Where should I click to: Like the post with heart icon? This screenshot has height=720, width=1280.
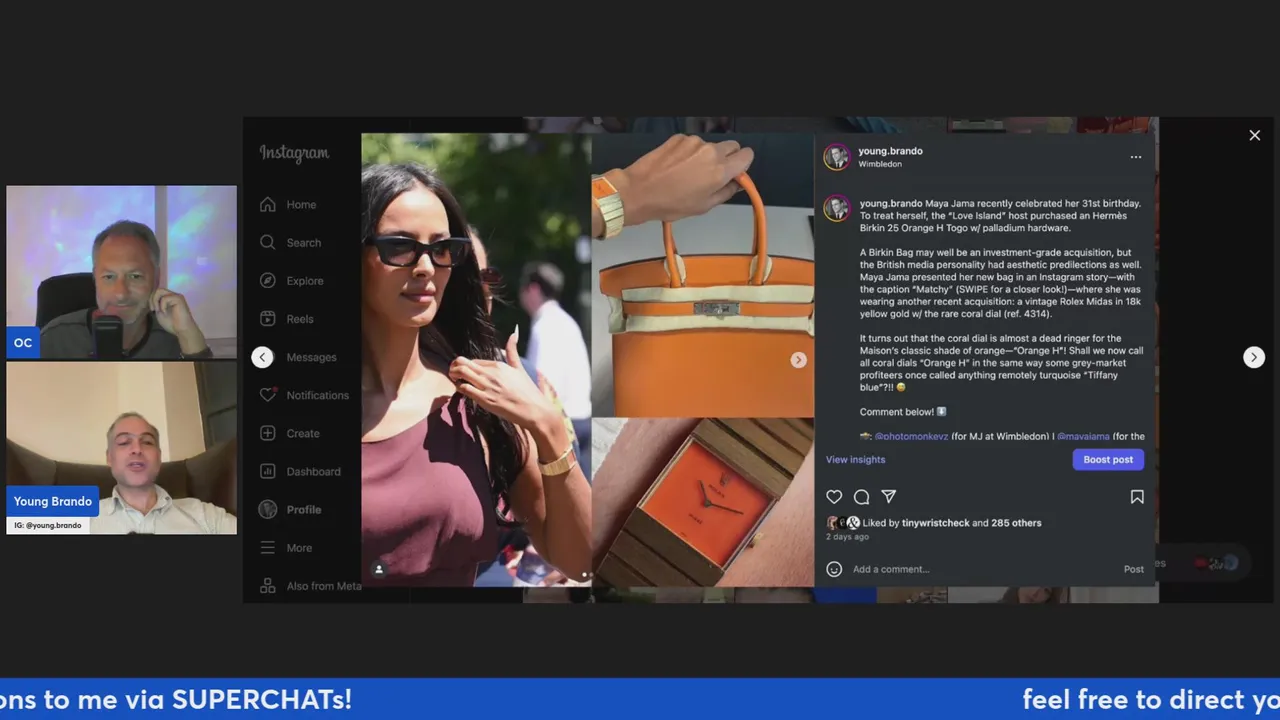pos(834,496)
